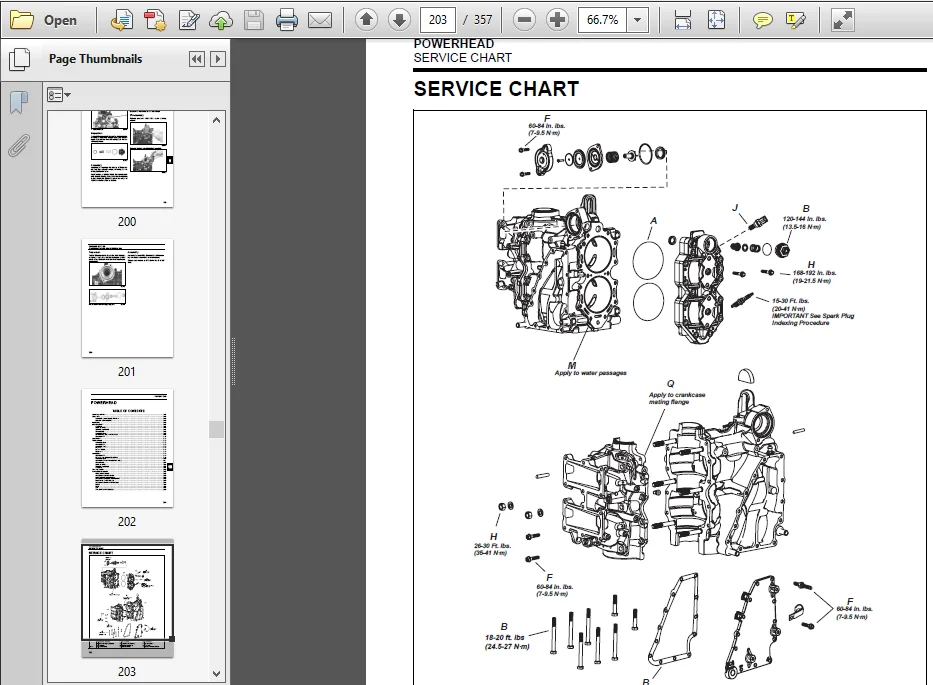Click the 'Apply to water passages' label

(590, 373)
